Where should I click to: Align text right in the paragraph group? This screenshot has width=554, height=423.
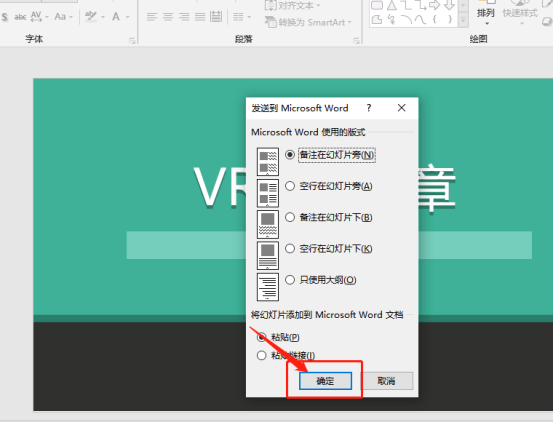184,17
